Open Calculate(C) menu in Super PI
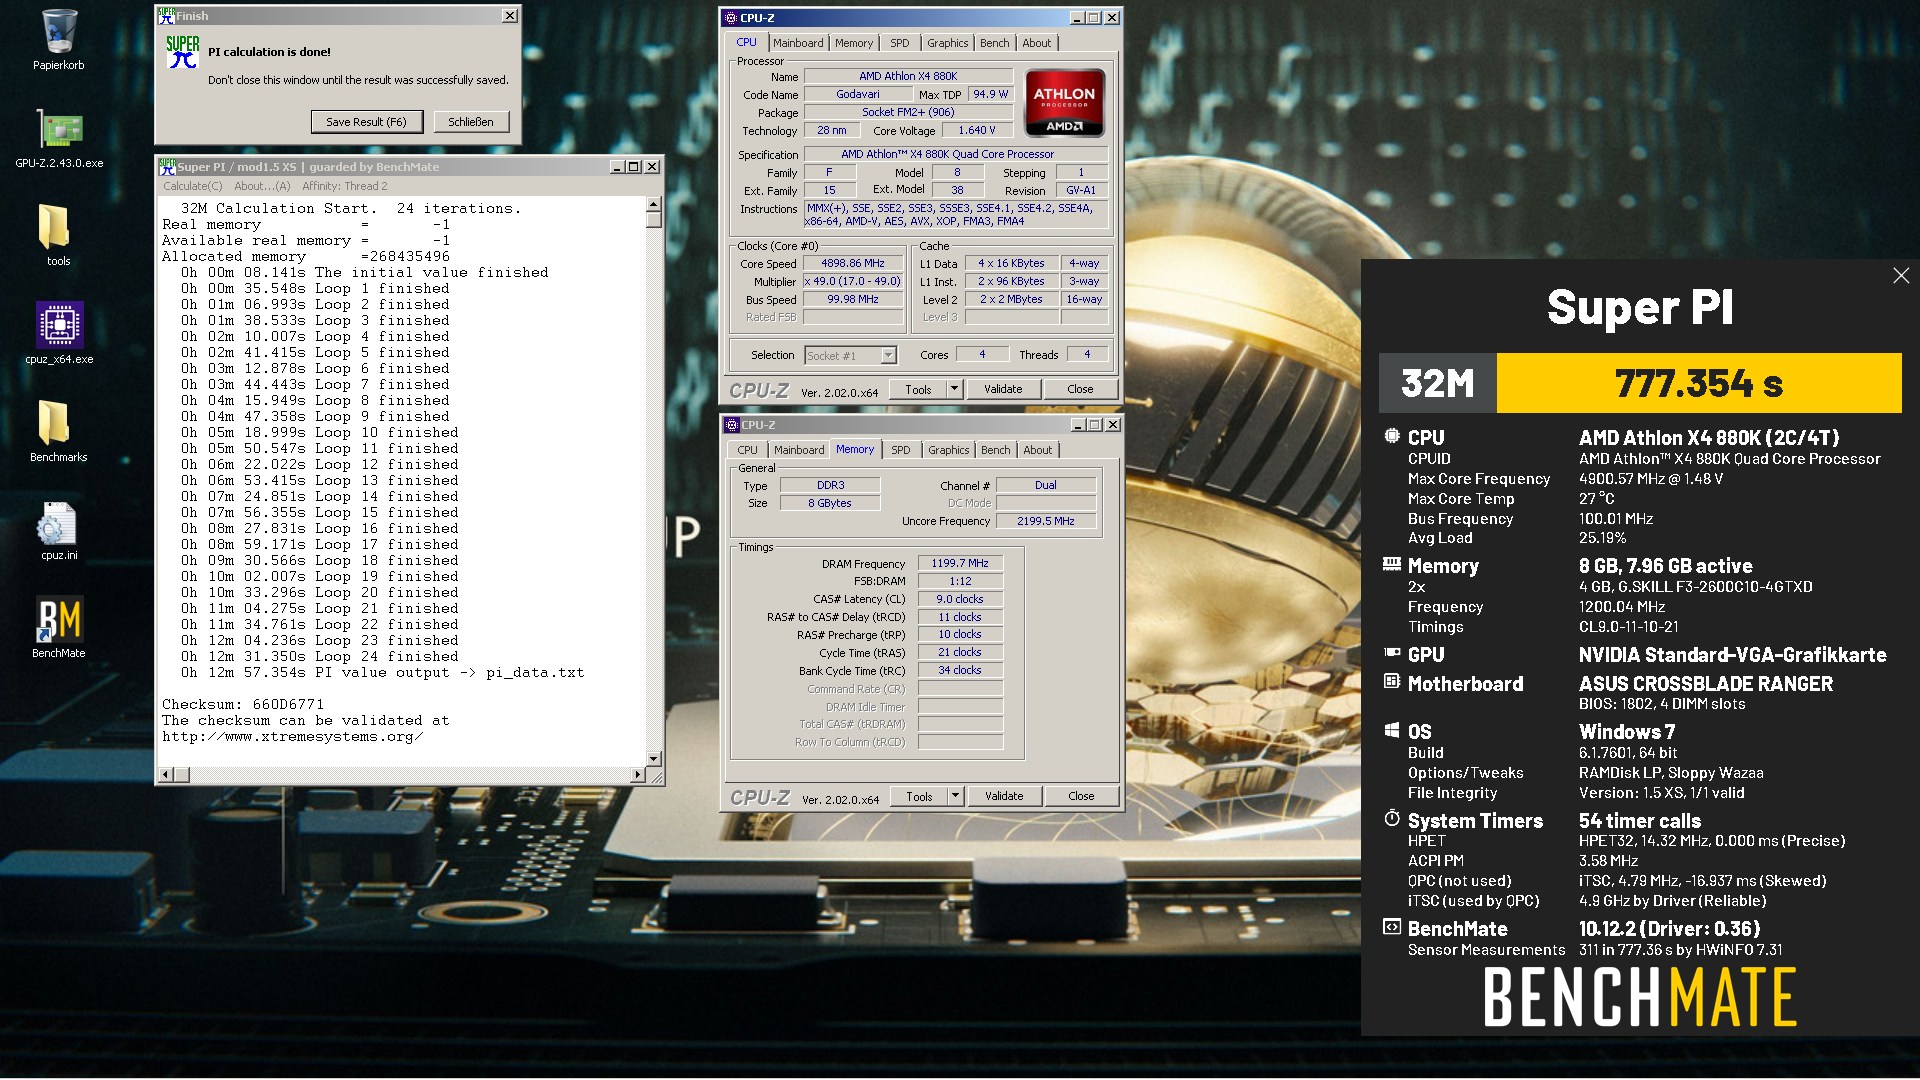The width and height of the screenshot is (1920, 1080). pos(193,186)
